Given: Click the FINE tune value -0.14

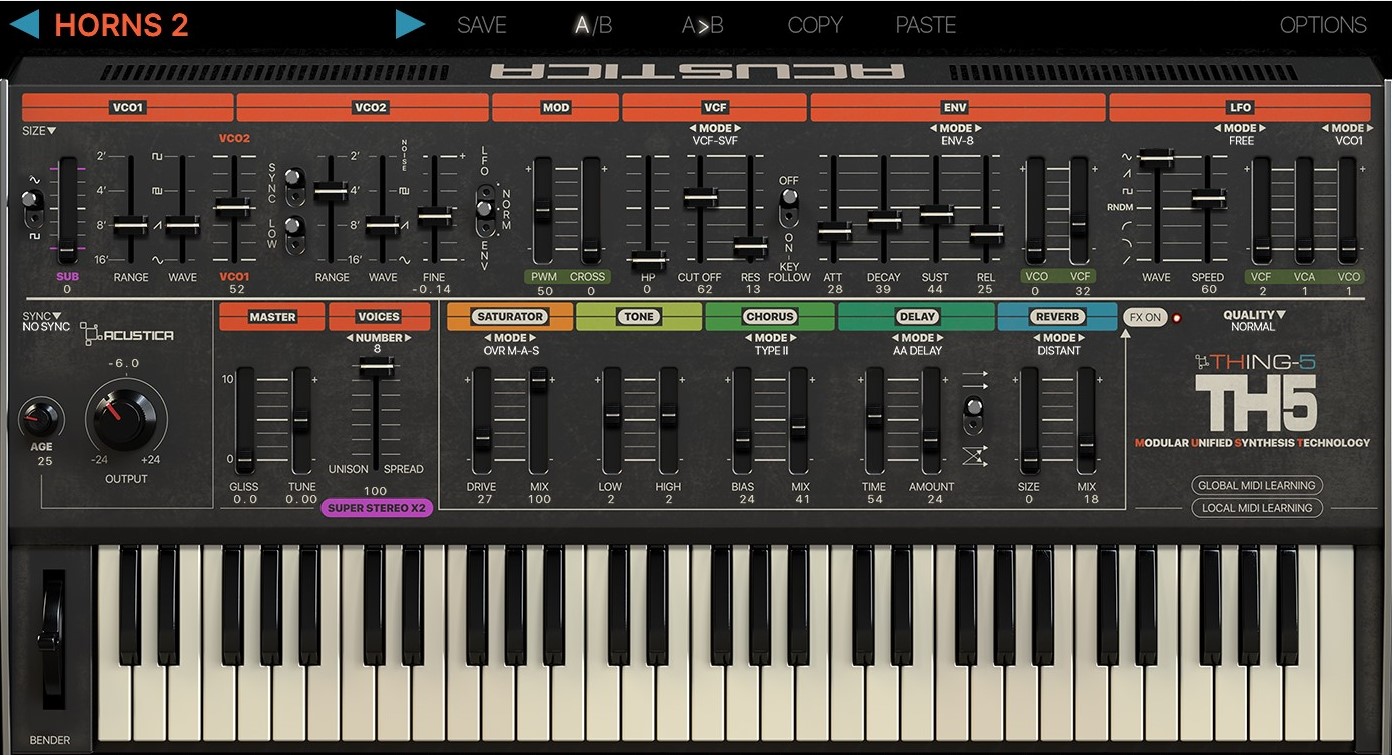Looking at the screenshot, I should click(433, 289).
